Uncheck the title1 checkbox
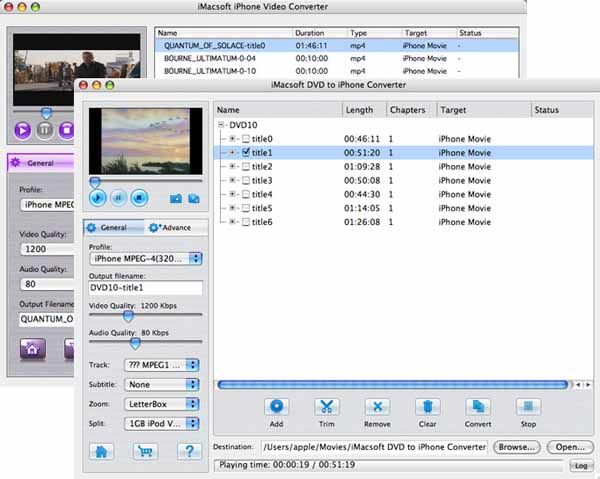 pos(245,153)
